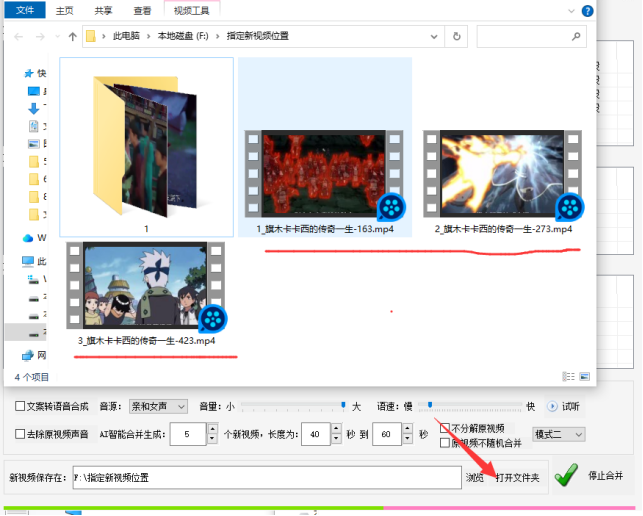643x516 pixels.
Task: Select the quick access star icon
Action: click(x=29, y=73)
